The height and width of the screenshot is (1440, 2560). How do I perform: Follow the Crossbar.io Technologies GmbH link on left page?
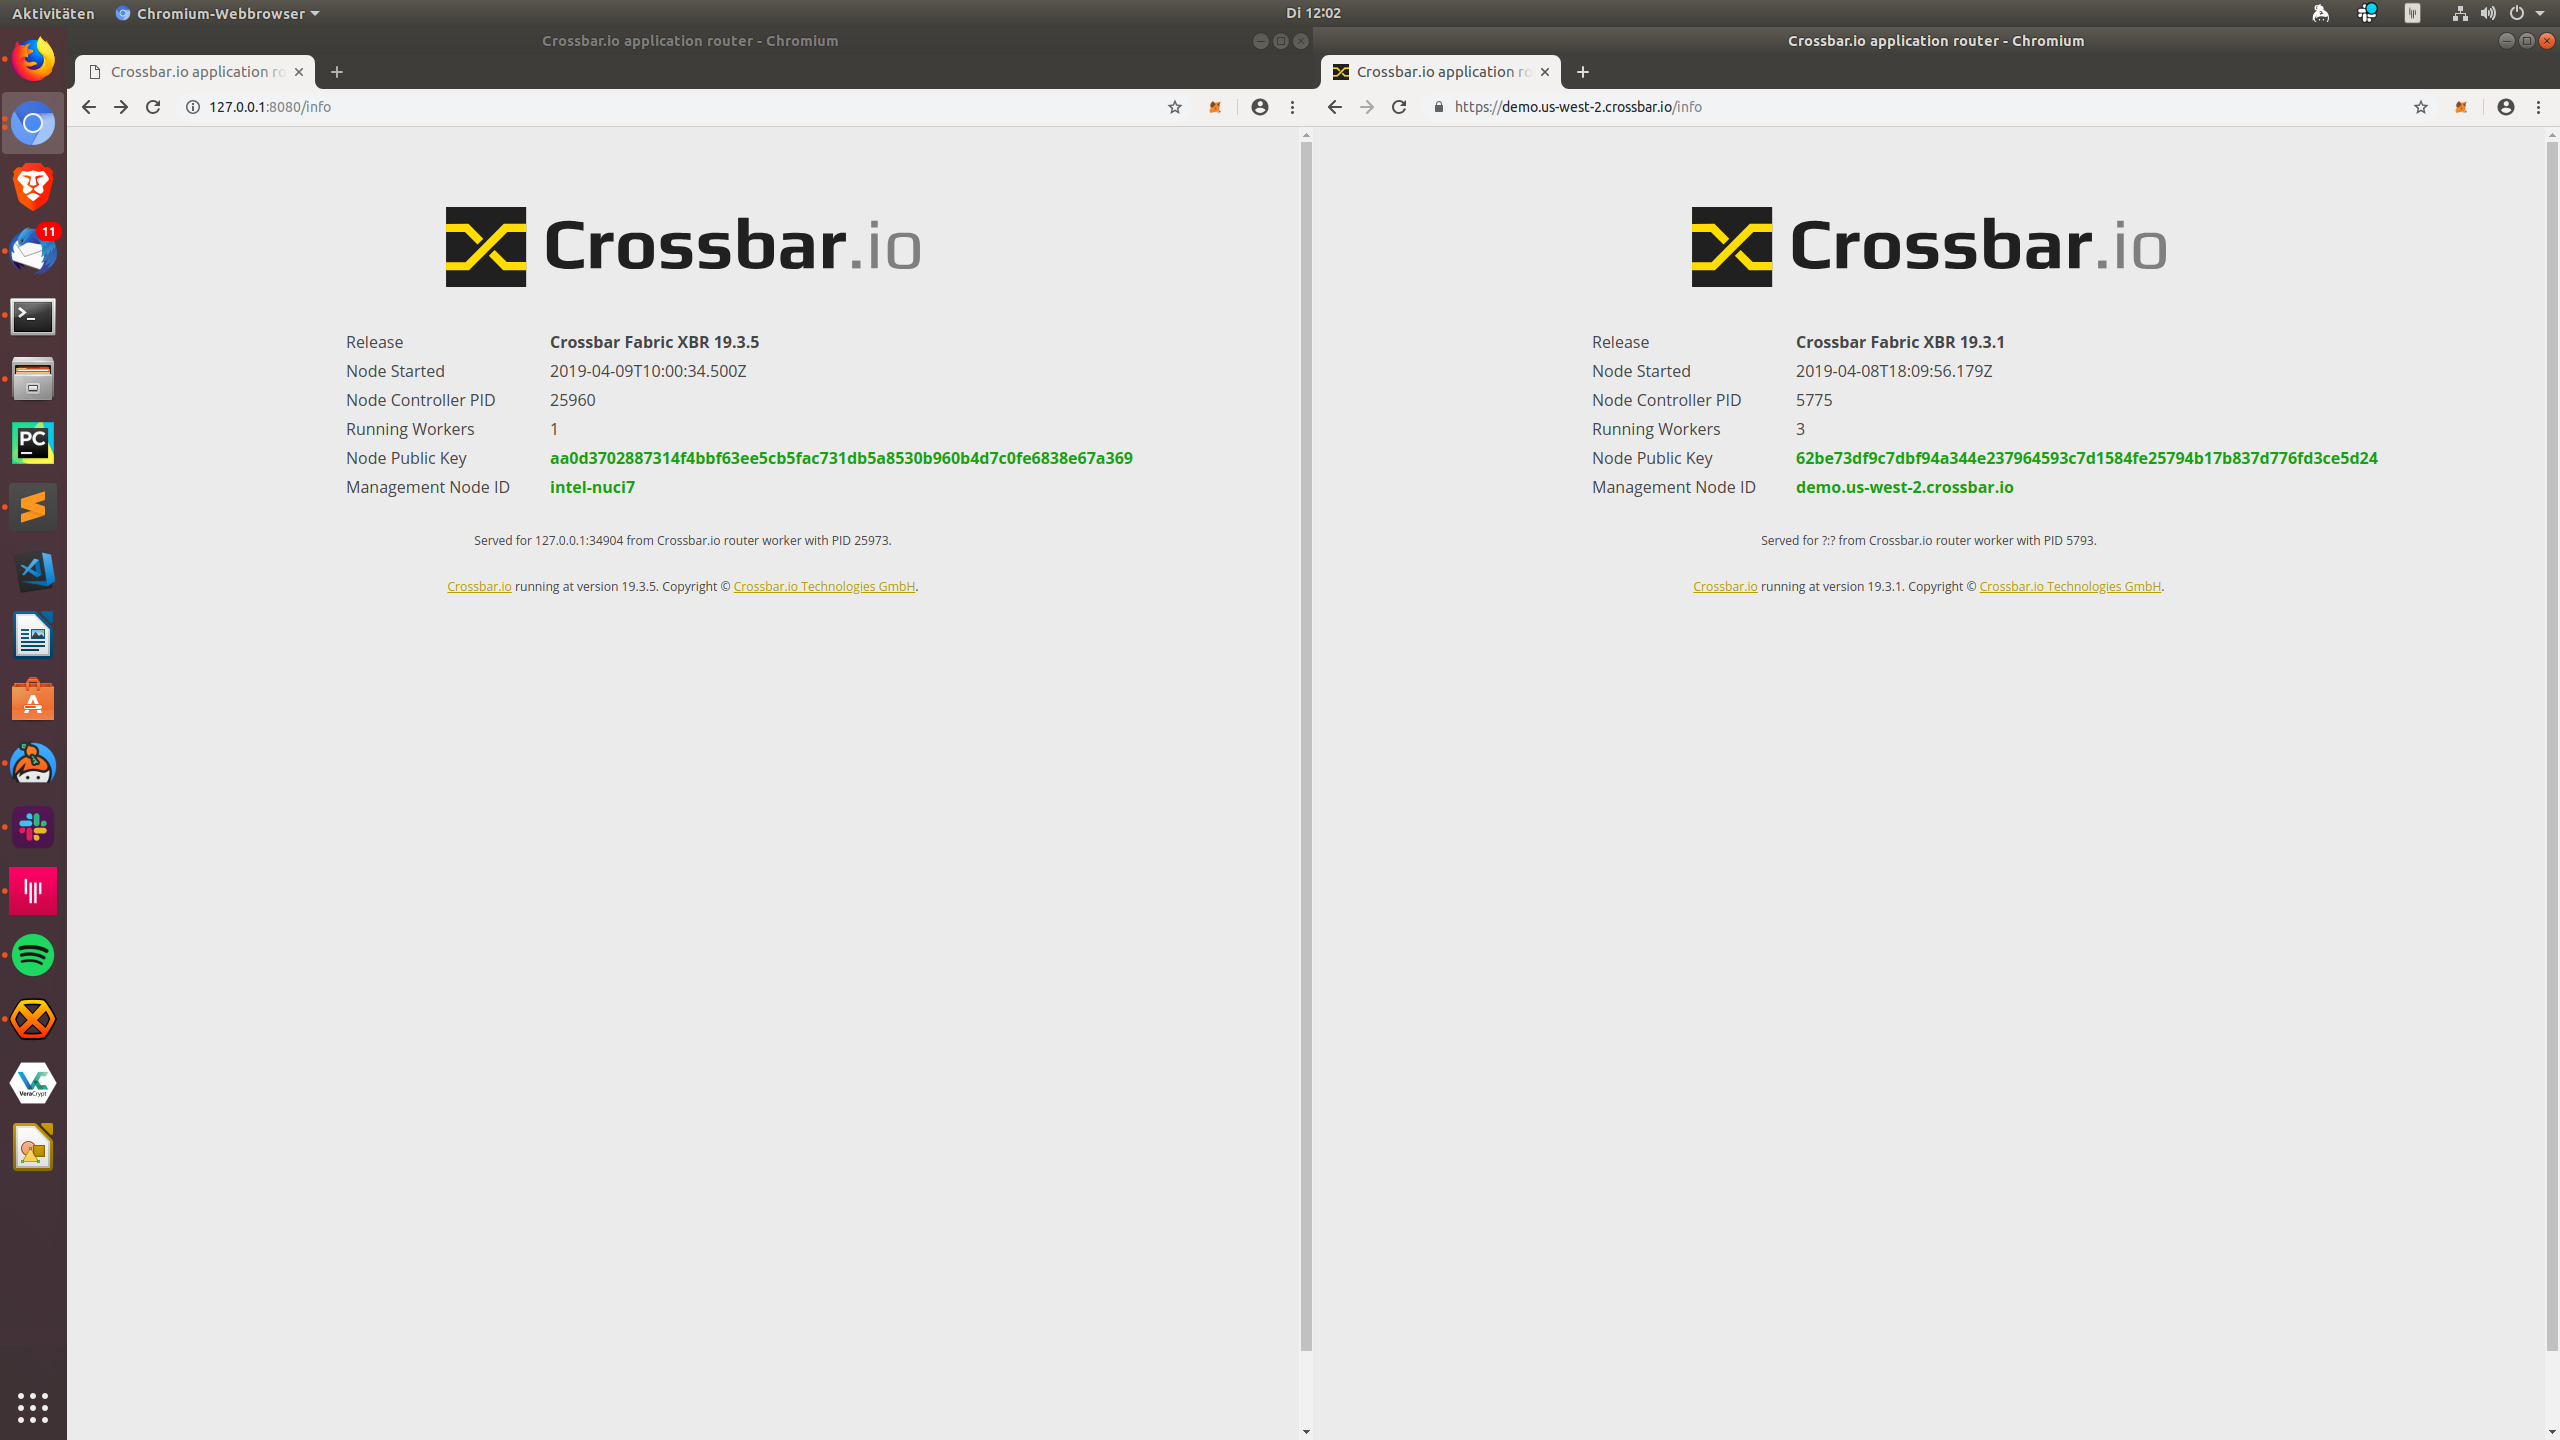click(824, 587)
